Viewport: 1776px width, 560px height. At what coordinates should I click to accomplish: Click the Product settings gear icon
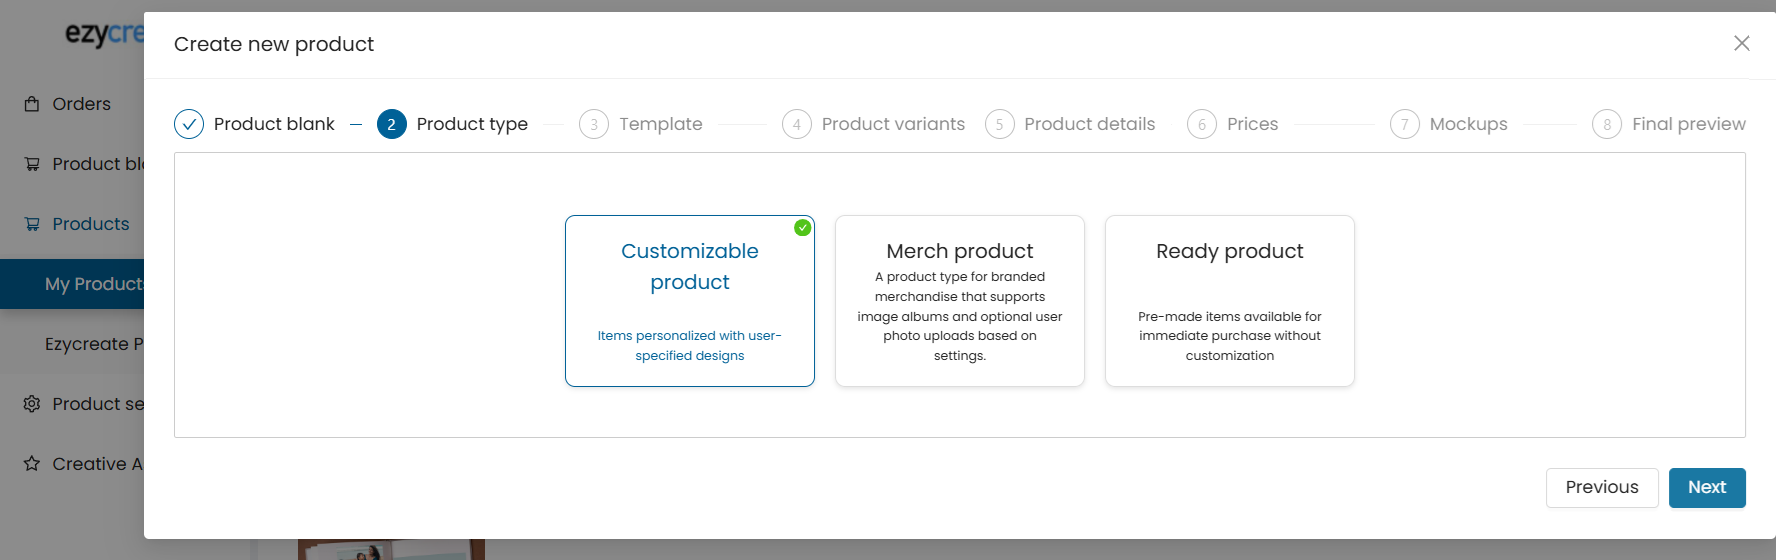pyautogui.click(x=32, y=404)
